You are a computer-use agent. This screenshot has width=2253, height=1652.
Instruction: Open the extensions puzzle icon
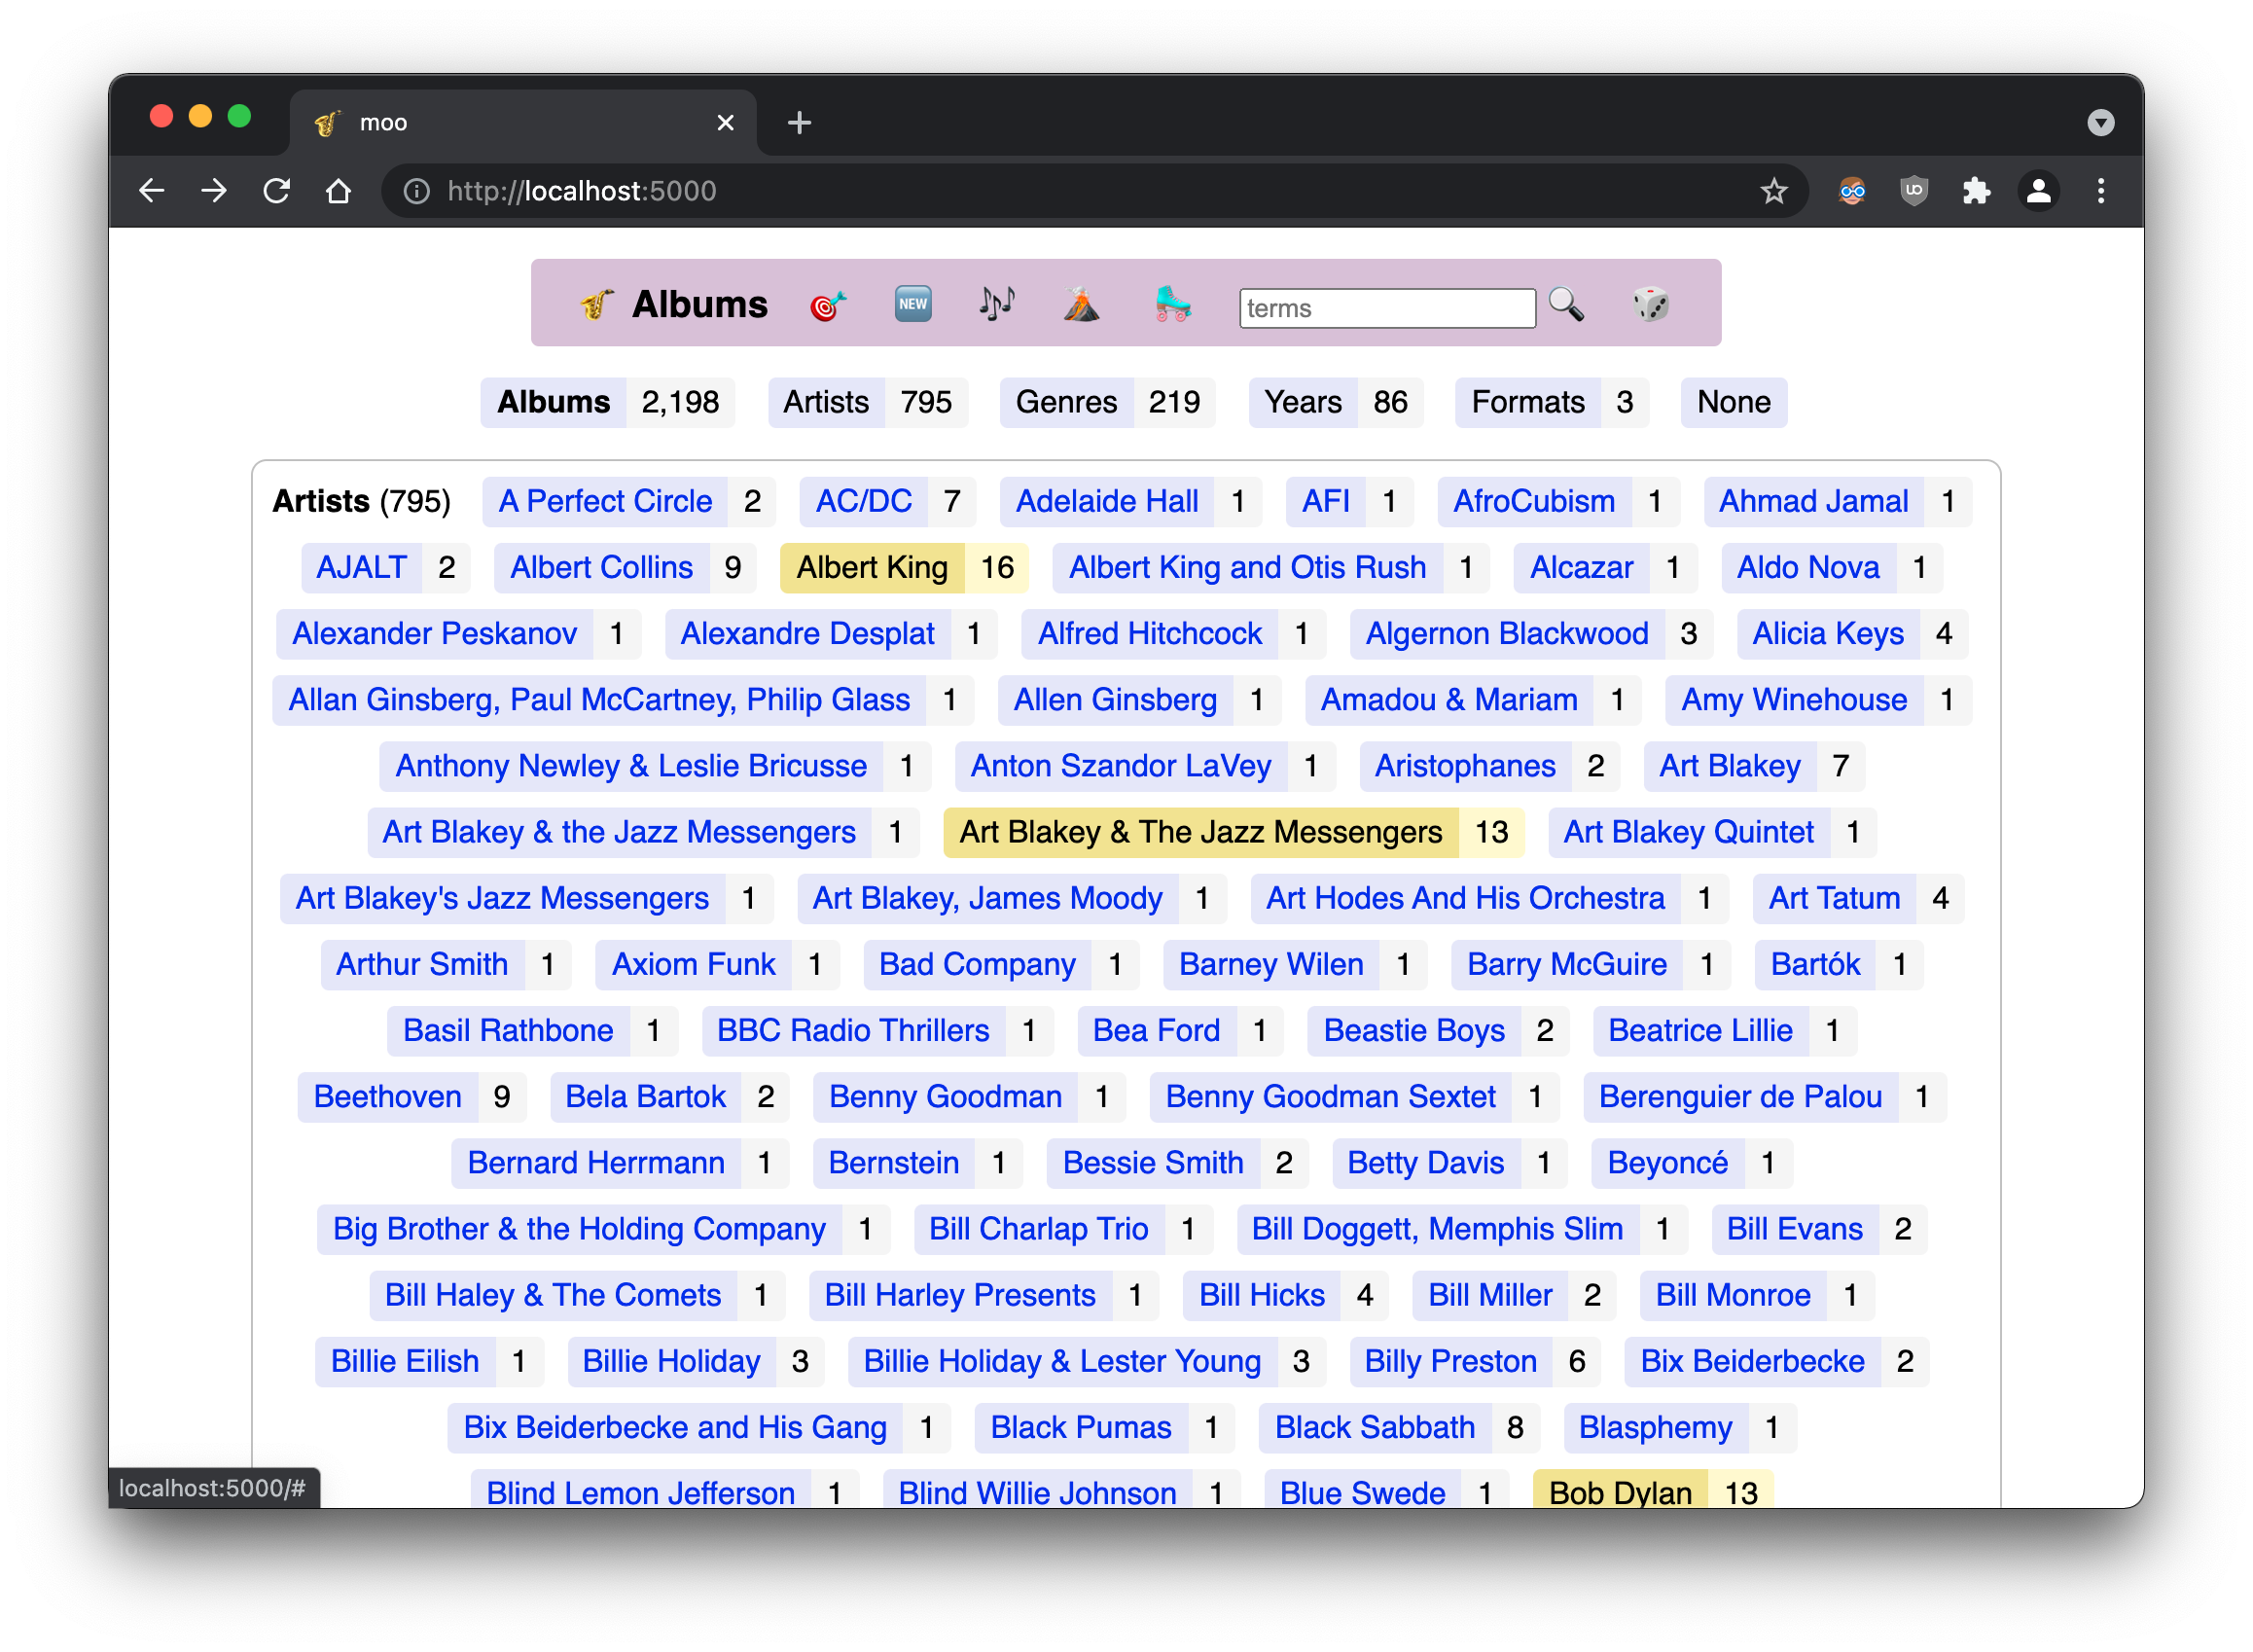(1976, 191)
